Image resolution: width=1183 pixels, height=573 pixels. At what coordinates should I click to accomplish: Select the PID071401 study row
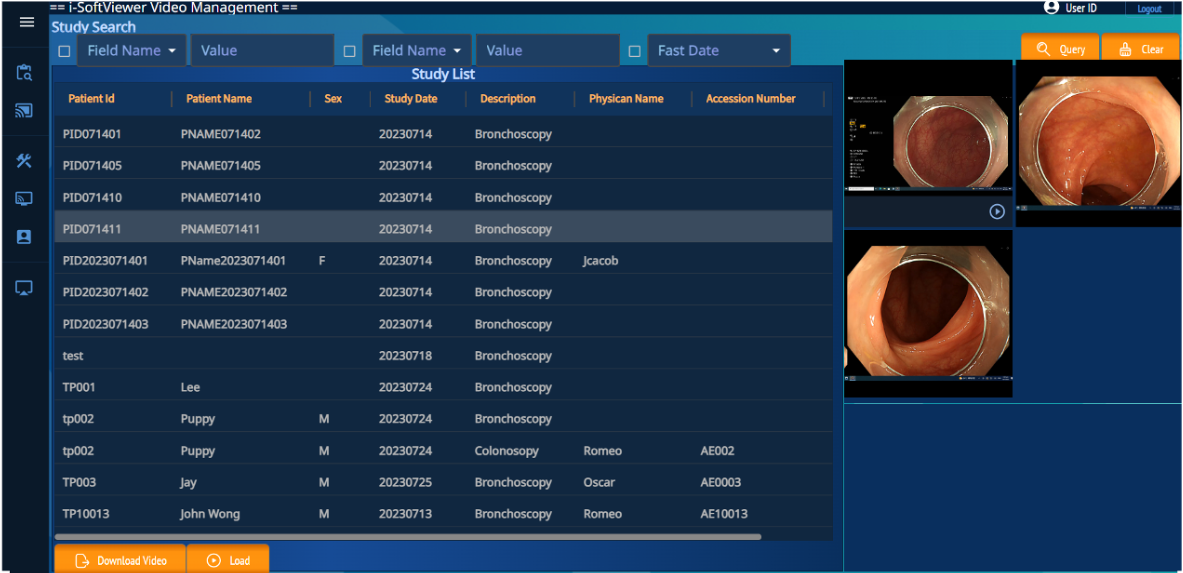(444, 134)
